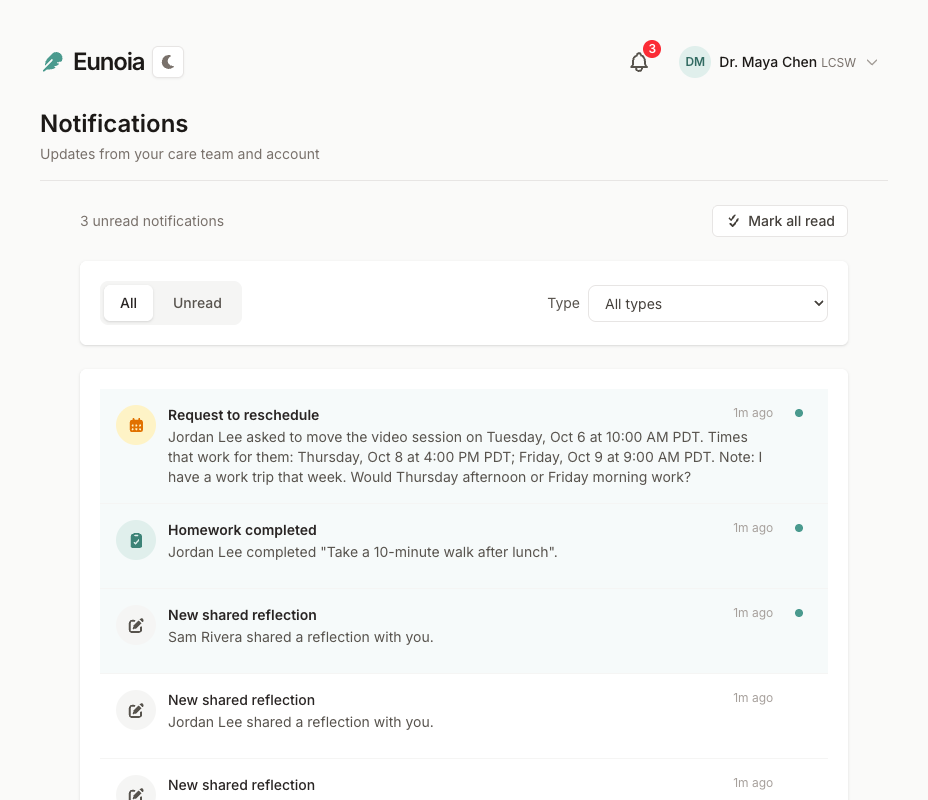Image resolution: width=928 pixels, height=800 pixels.
Task: Click the '1m ago' timestamp on Homework completed
Action: coord(753,528)
